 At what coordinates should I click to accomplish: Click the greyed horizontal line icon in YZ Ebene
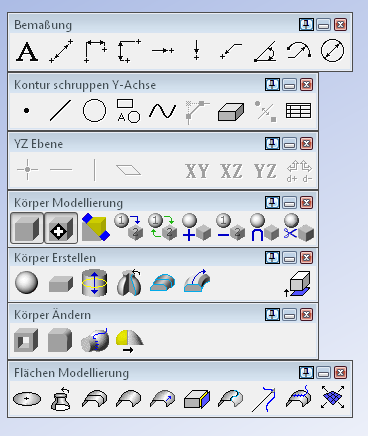pos(61,170)
